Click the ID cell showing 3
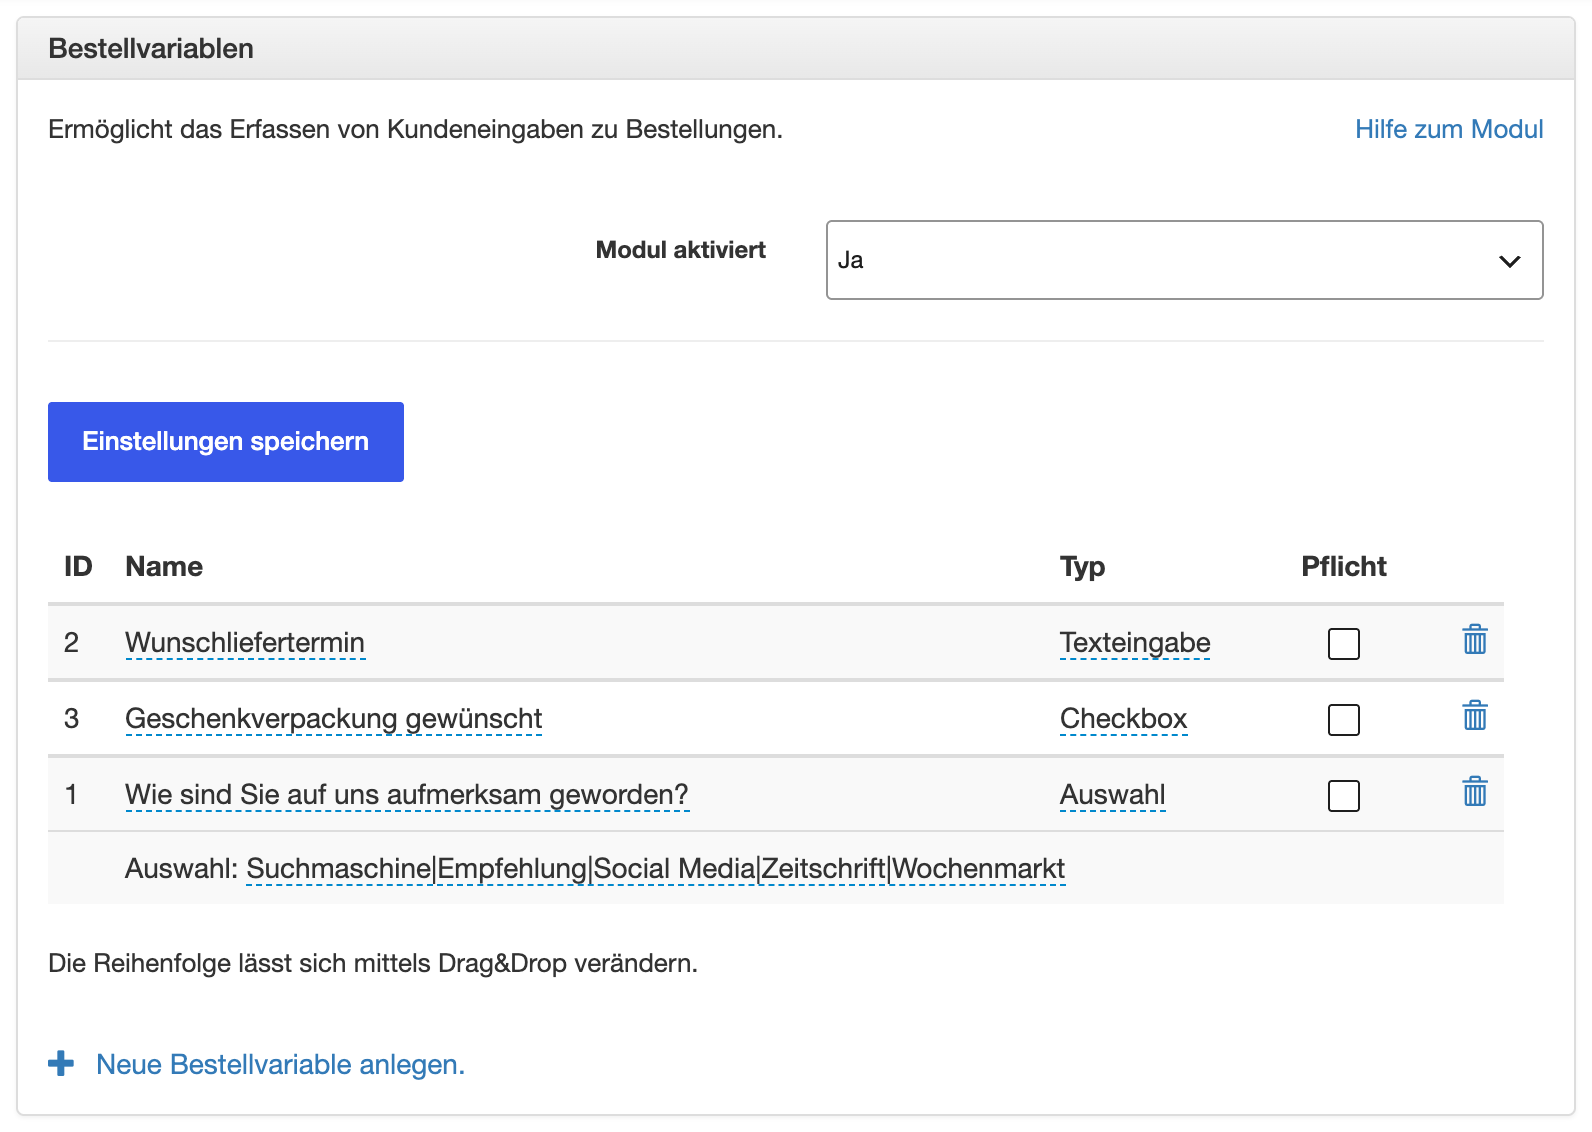 [x=71, y=718]
